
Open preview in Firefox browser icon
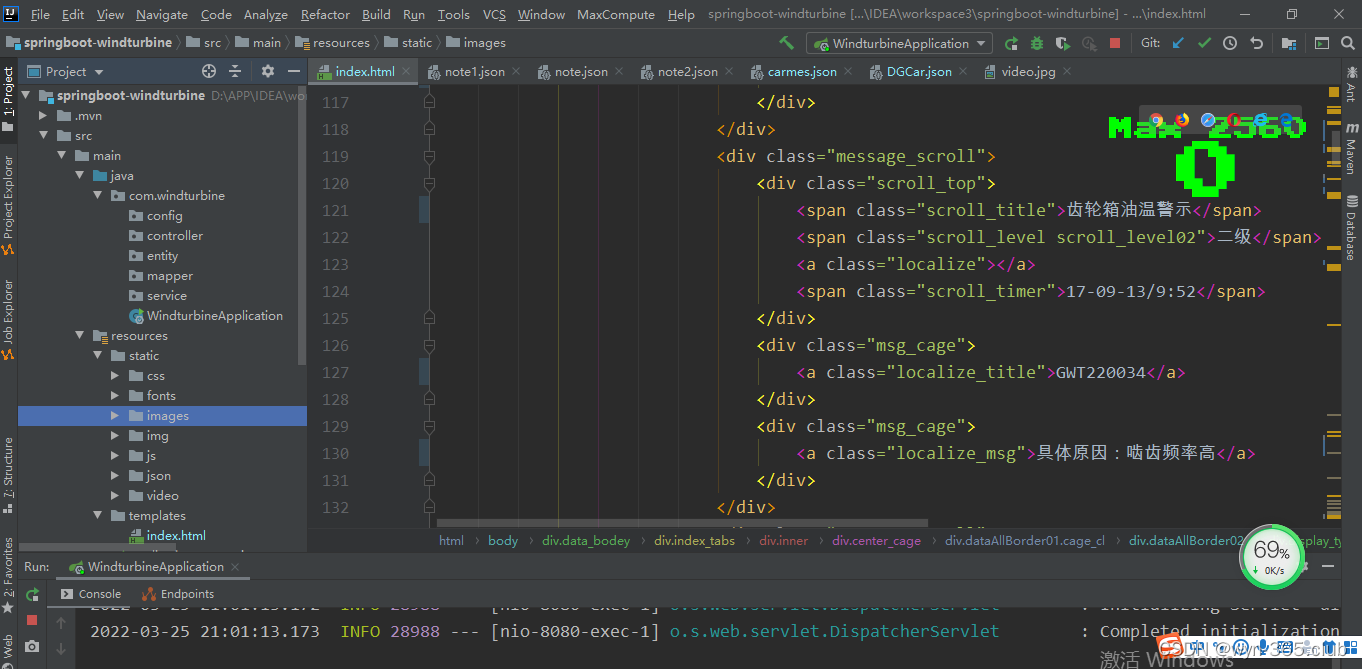pos(1182,119)
